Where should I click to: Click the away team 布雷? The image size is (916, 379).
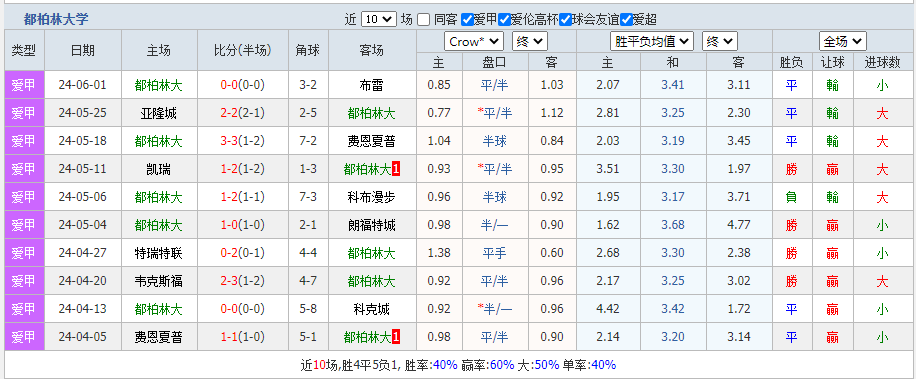click(372, 85)
